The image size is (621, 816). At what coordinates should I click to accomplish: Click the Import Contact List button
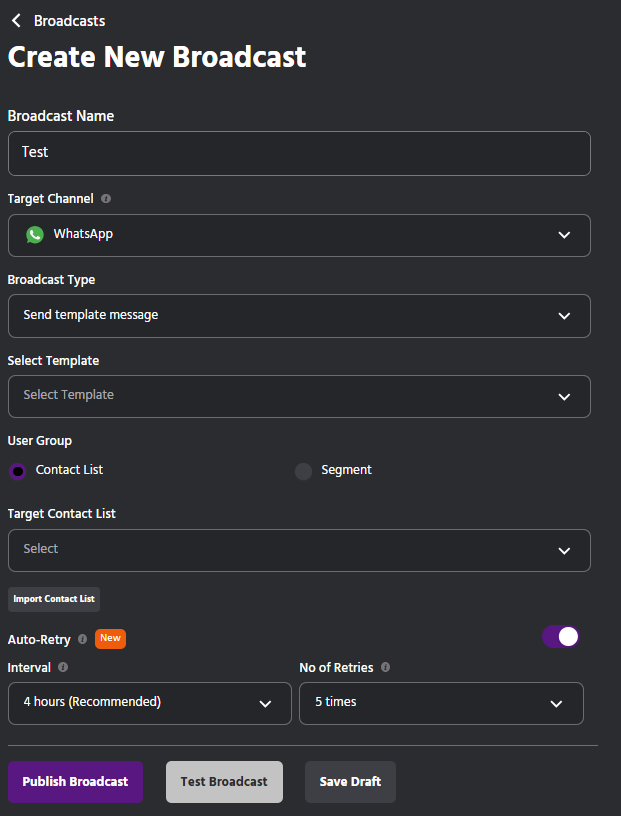click(x=54, y=599)
